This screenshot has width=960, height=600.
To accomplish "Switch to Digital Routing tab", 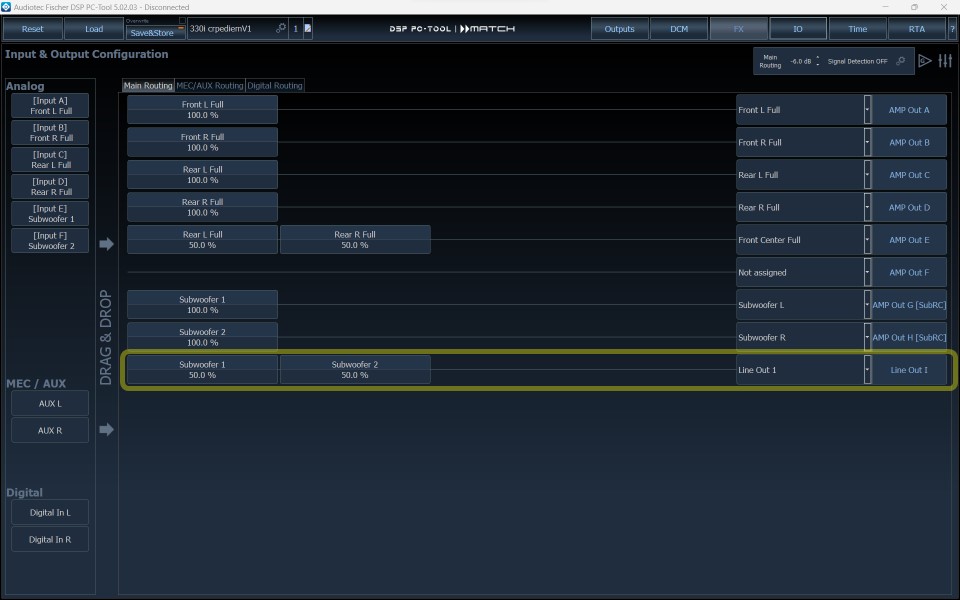I will 275,86.
